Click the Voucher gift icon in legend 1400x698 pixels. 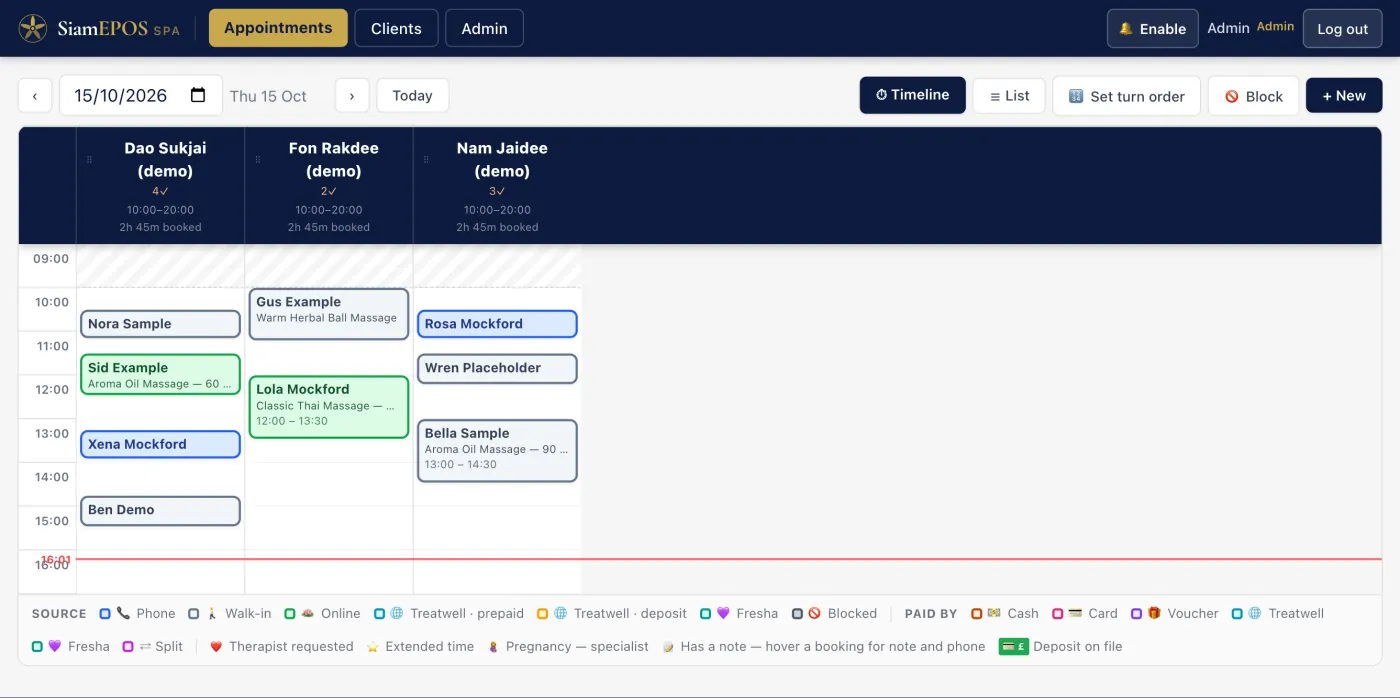(1154, 614)
